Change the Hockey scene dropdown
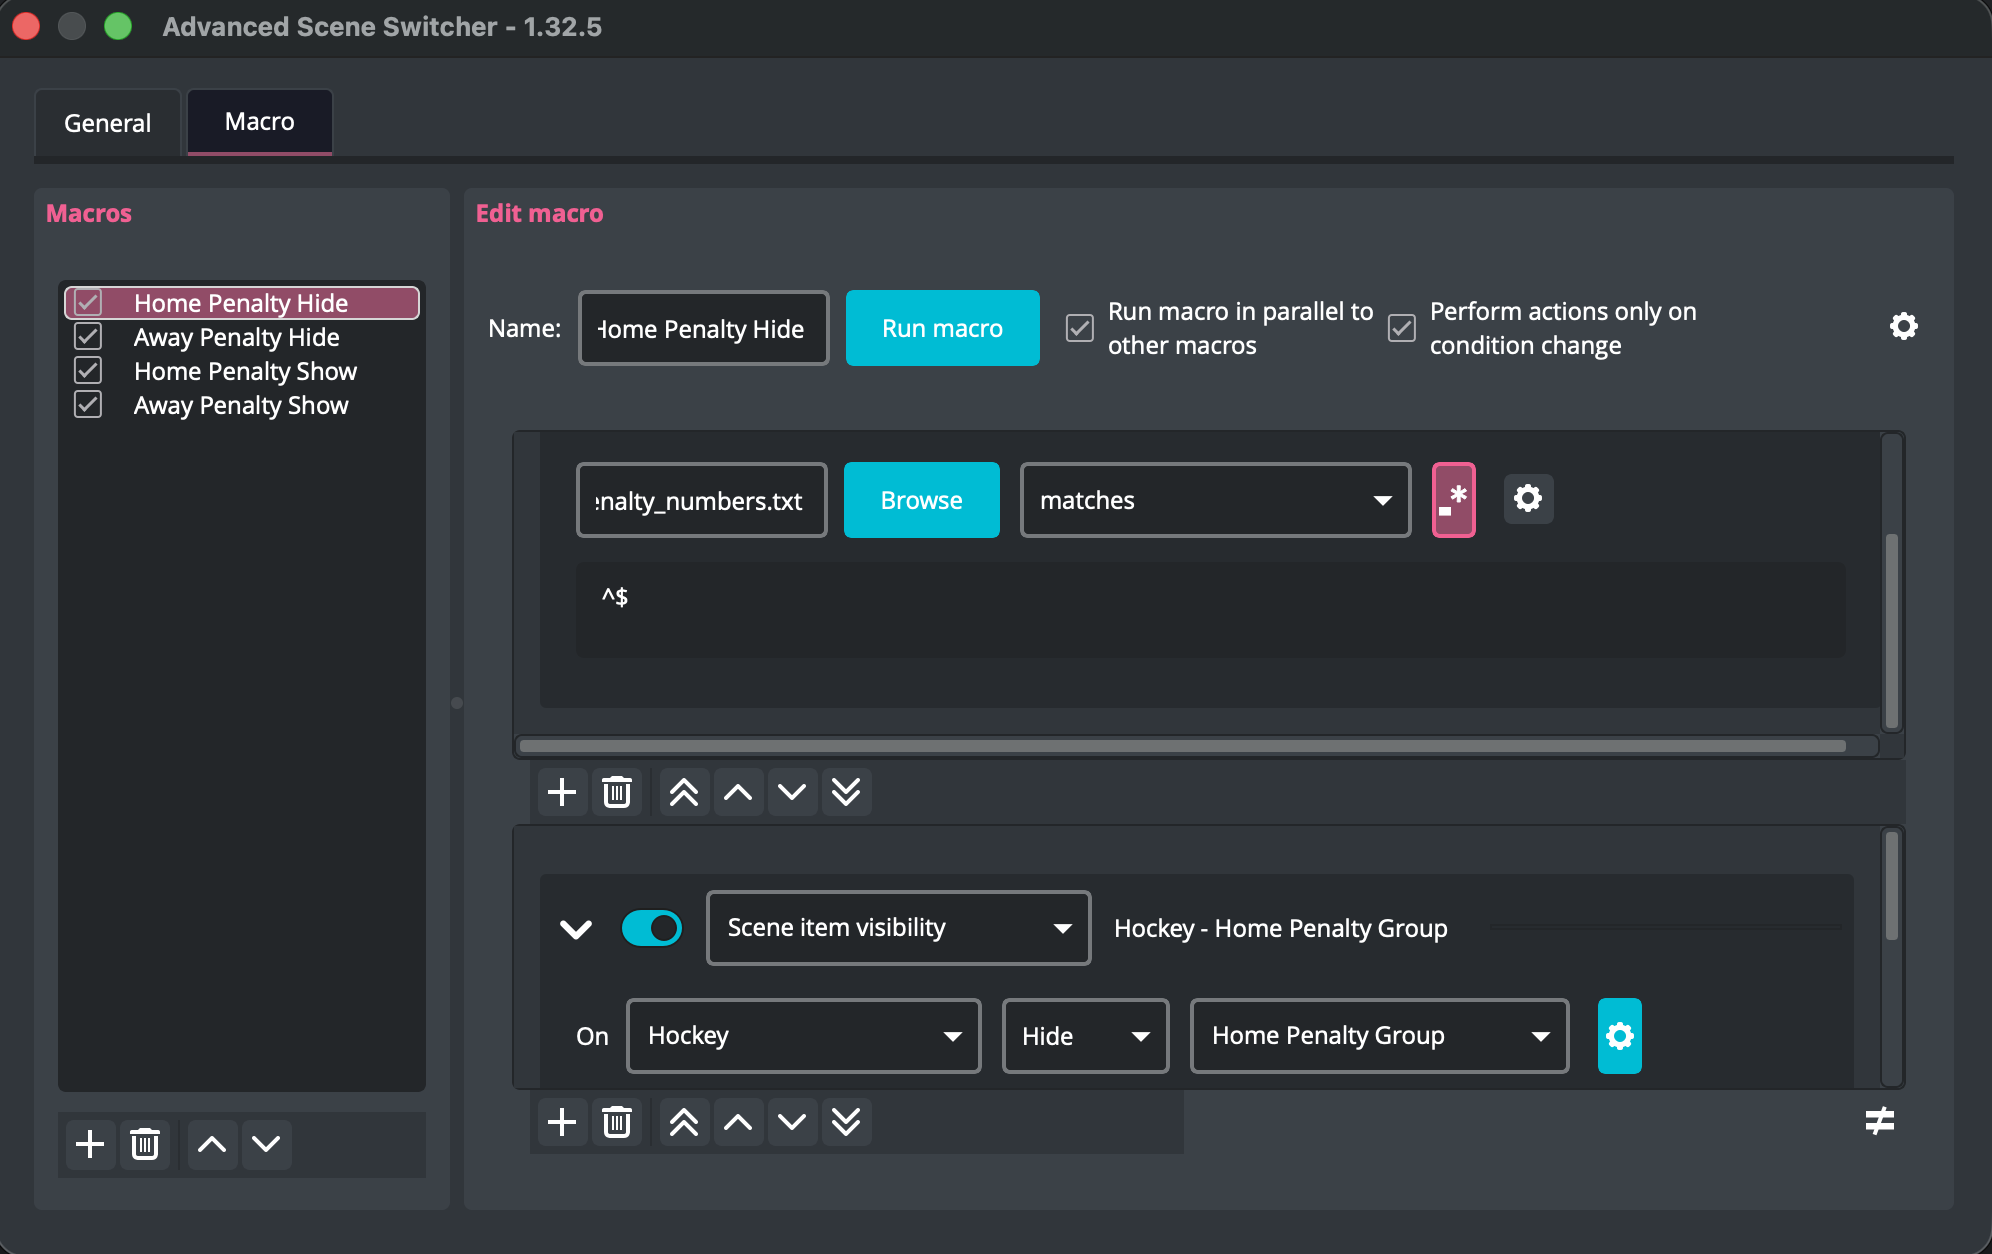This screenshot has height=1254, width=1992. pos(803,1036)
